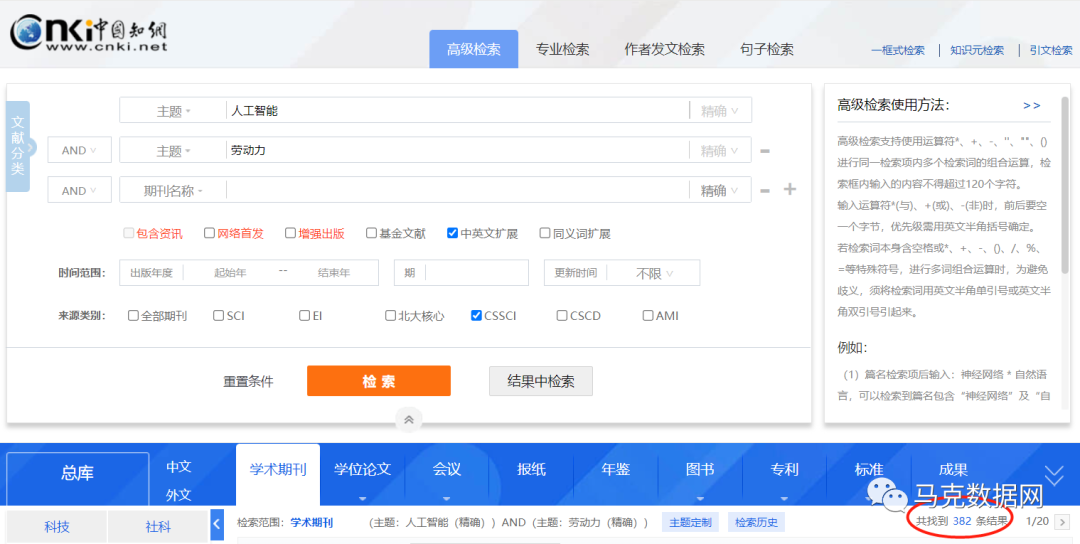Open the 更新时间 不限 dropdown
The width and height of the screenshot is (1080, 544).
pos(653,273)
